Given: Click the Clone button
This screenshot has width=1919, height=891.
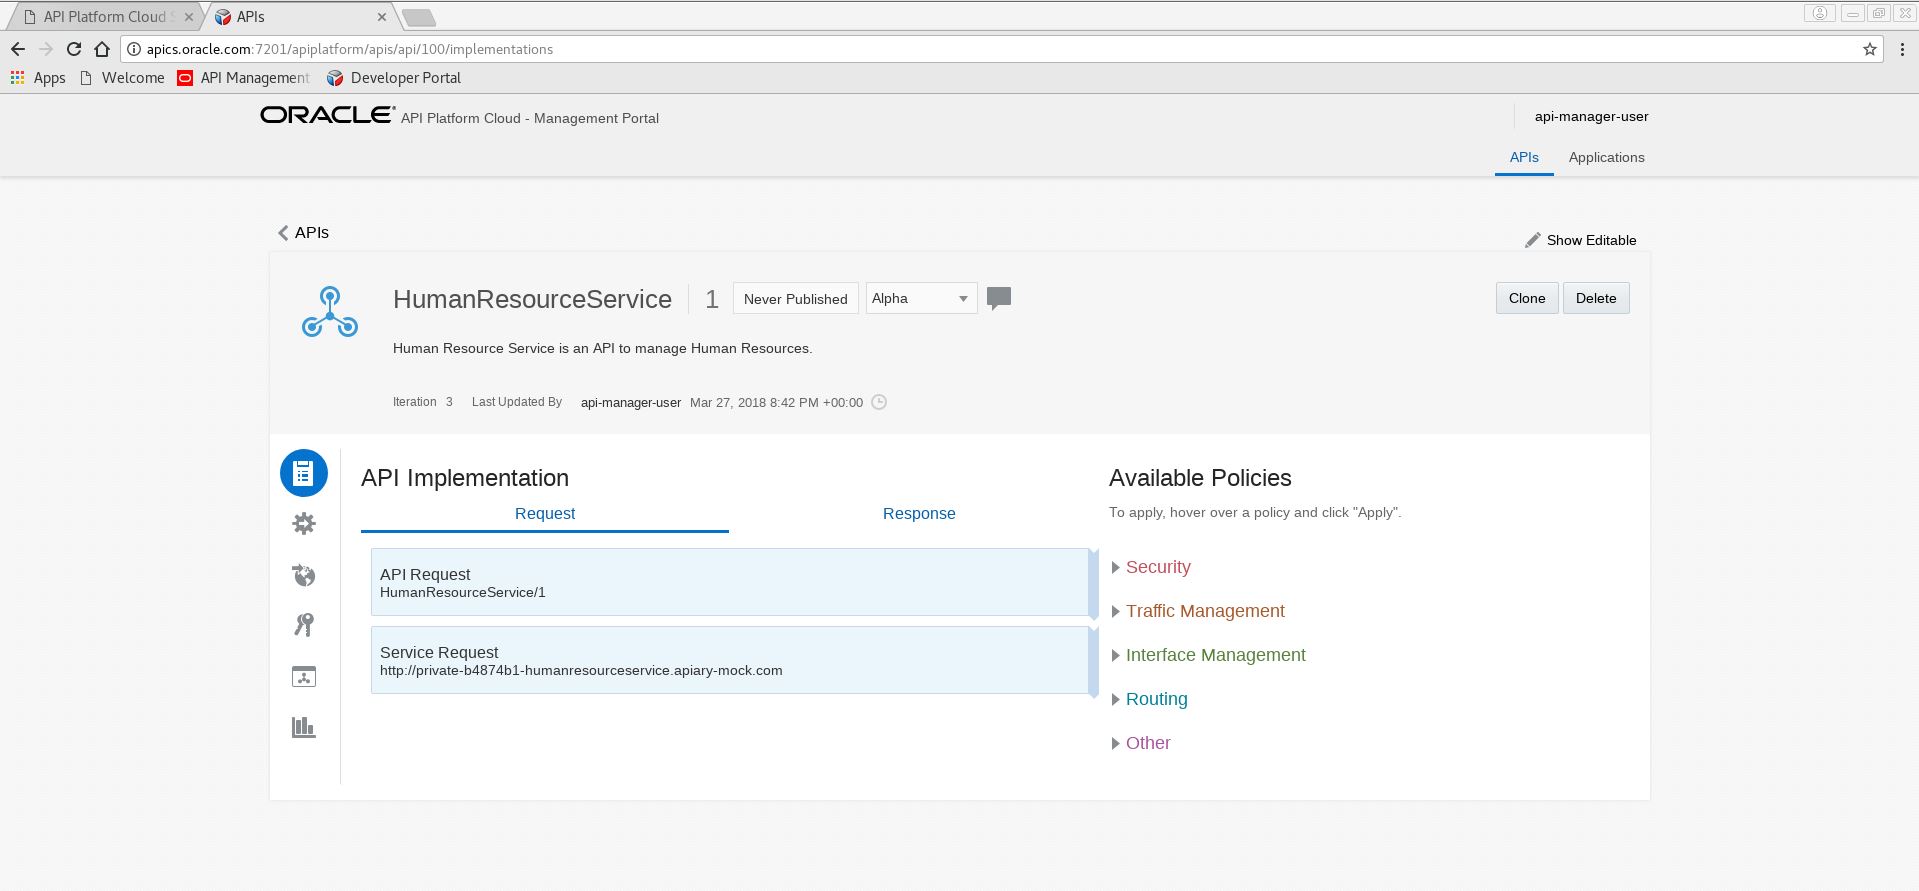Looking at the screenshot, I should pos(1526,298).
